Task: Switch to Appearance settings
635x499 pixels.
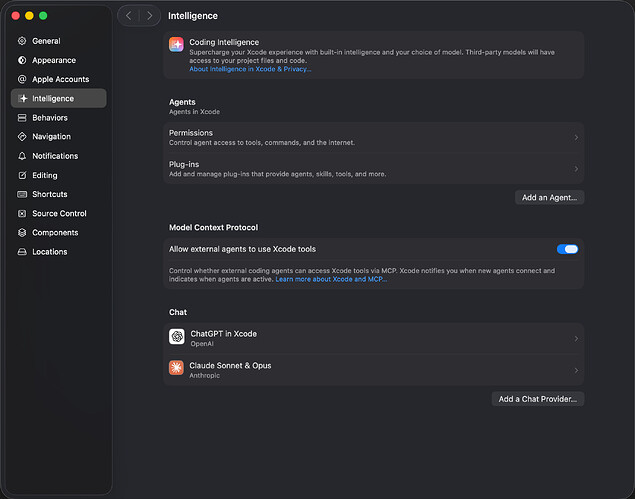Action: pos(59,60)
